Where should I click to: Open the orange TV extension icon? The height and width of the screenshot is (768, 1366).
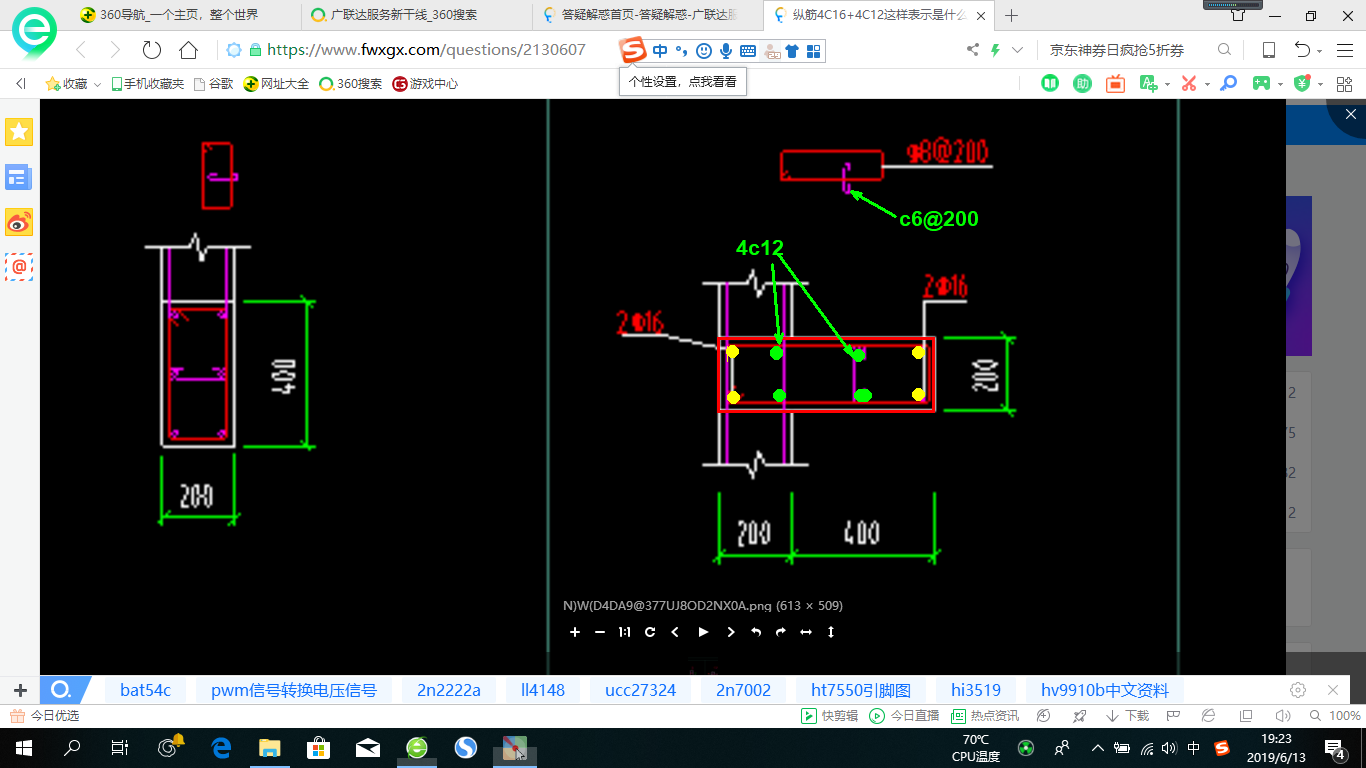(x=1115, y=84)
